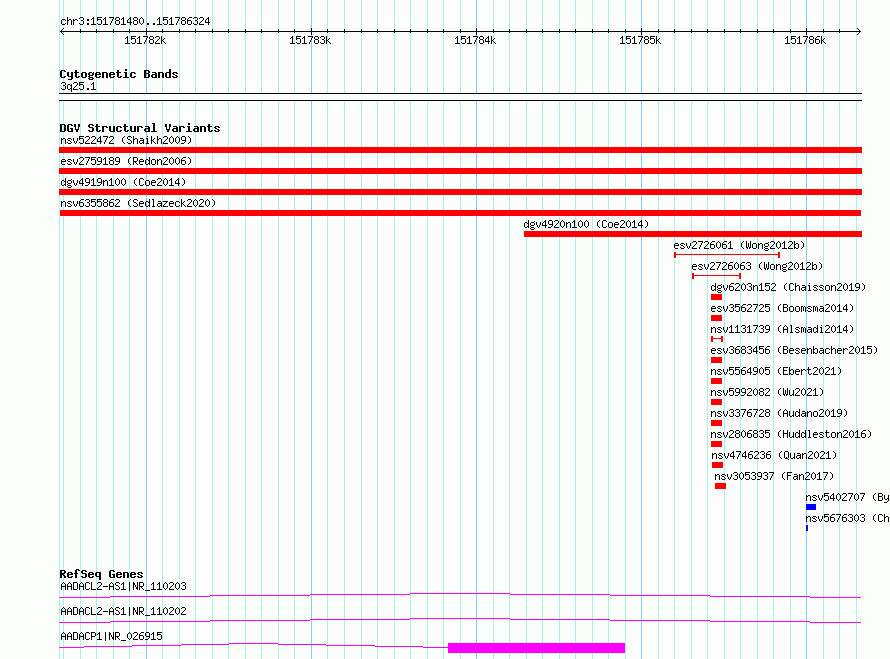890x659 pixels.
Task: Select the thin red span under esv2726063
Action: [716, 276]
